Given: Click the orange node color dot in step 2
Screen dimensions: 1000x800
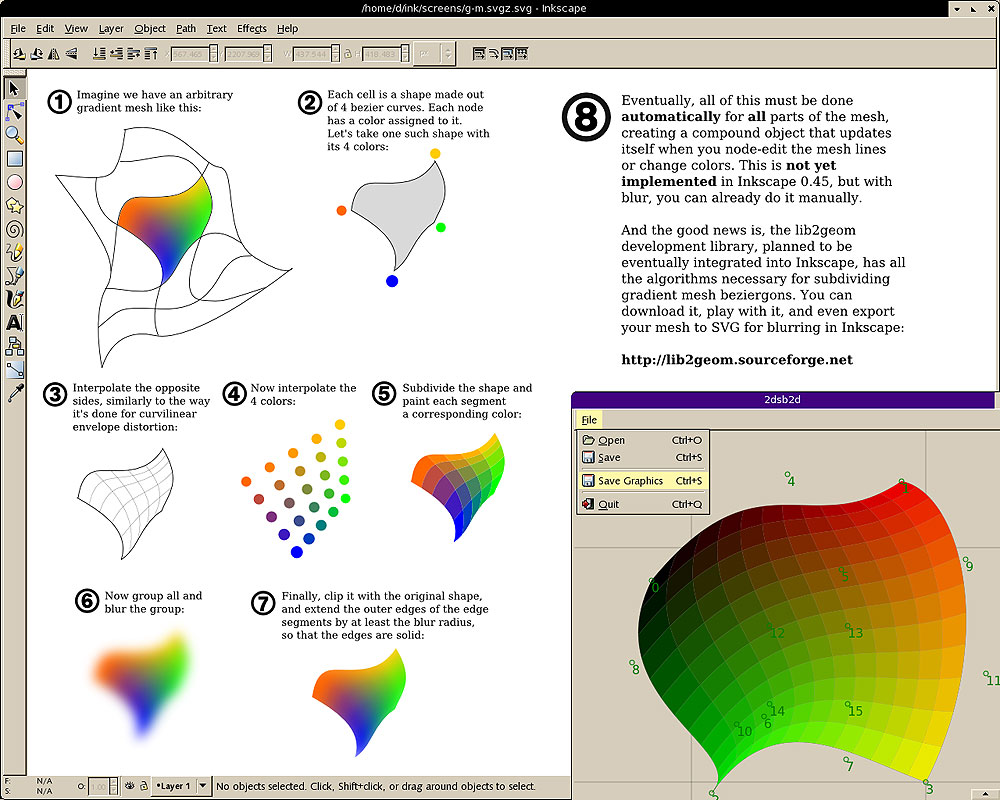Looking at the screenshot, I should 341,211.
